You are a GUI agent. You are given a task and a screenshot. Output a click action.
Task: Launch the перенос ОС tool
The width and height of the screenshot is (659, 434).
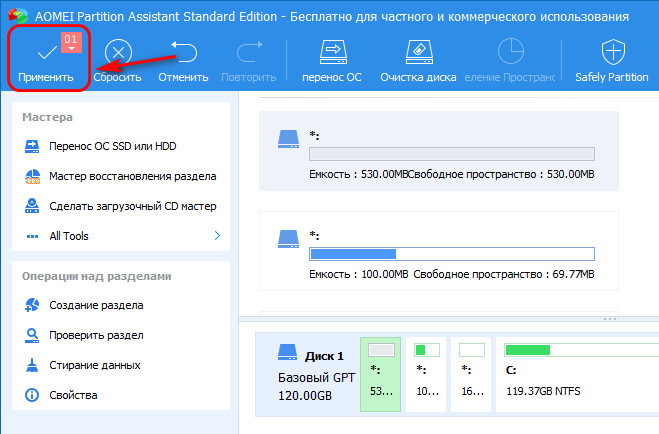coord(332,61)
